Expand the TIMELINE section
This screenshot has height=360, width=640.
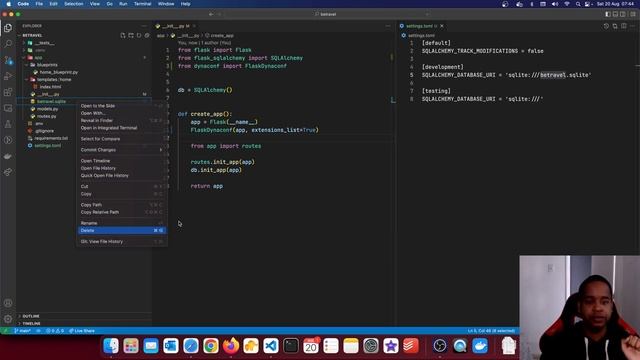point(31,324)
